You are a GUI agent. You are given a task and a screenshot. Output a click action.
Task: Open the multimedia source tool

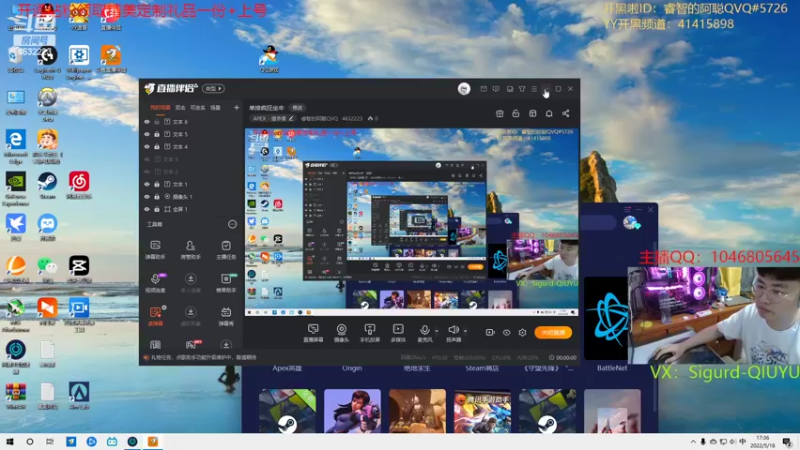398,333
